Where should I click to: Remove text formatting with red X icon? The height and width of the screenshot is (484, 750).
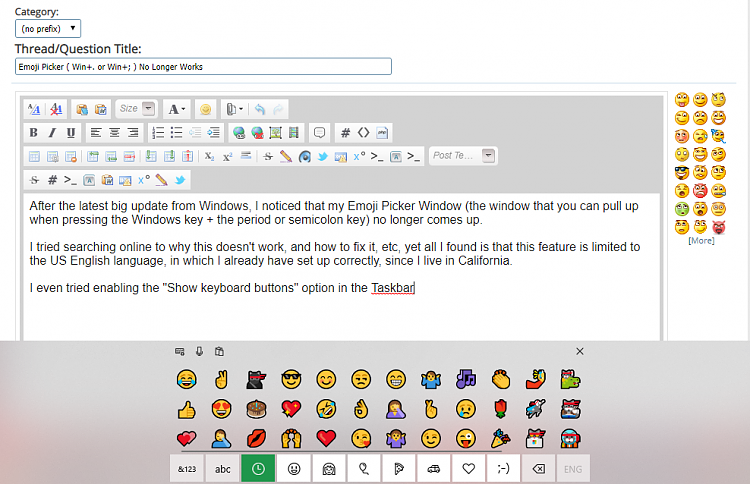[56, 109]
